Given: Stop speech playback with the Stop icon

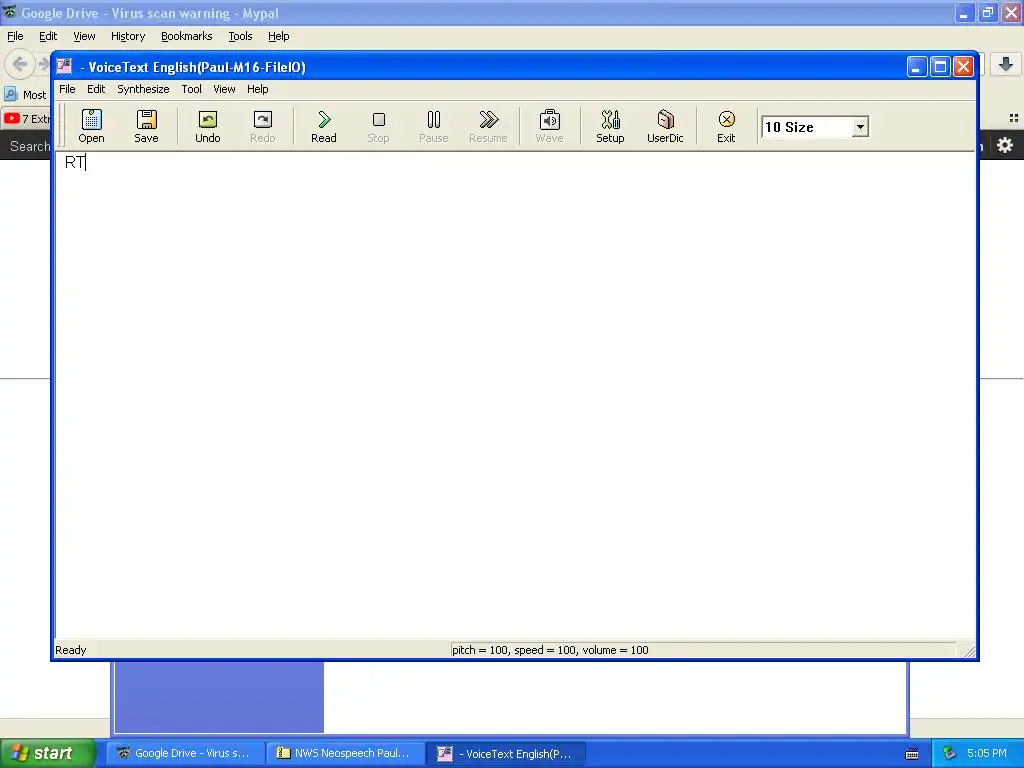Looking at the screenshot, I should (378, 126).
